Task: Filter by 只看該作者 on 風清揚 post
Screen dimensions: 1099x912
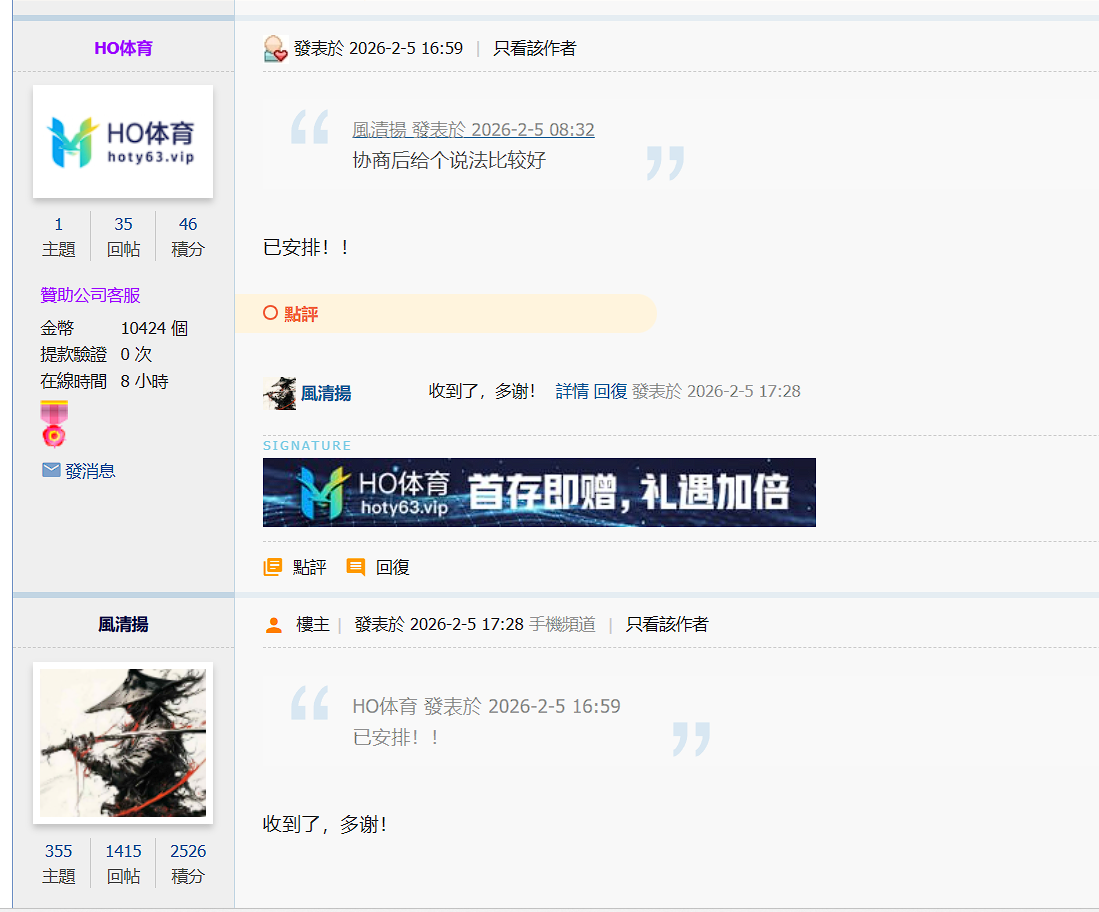Action: 666,624
